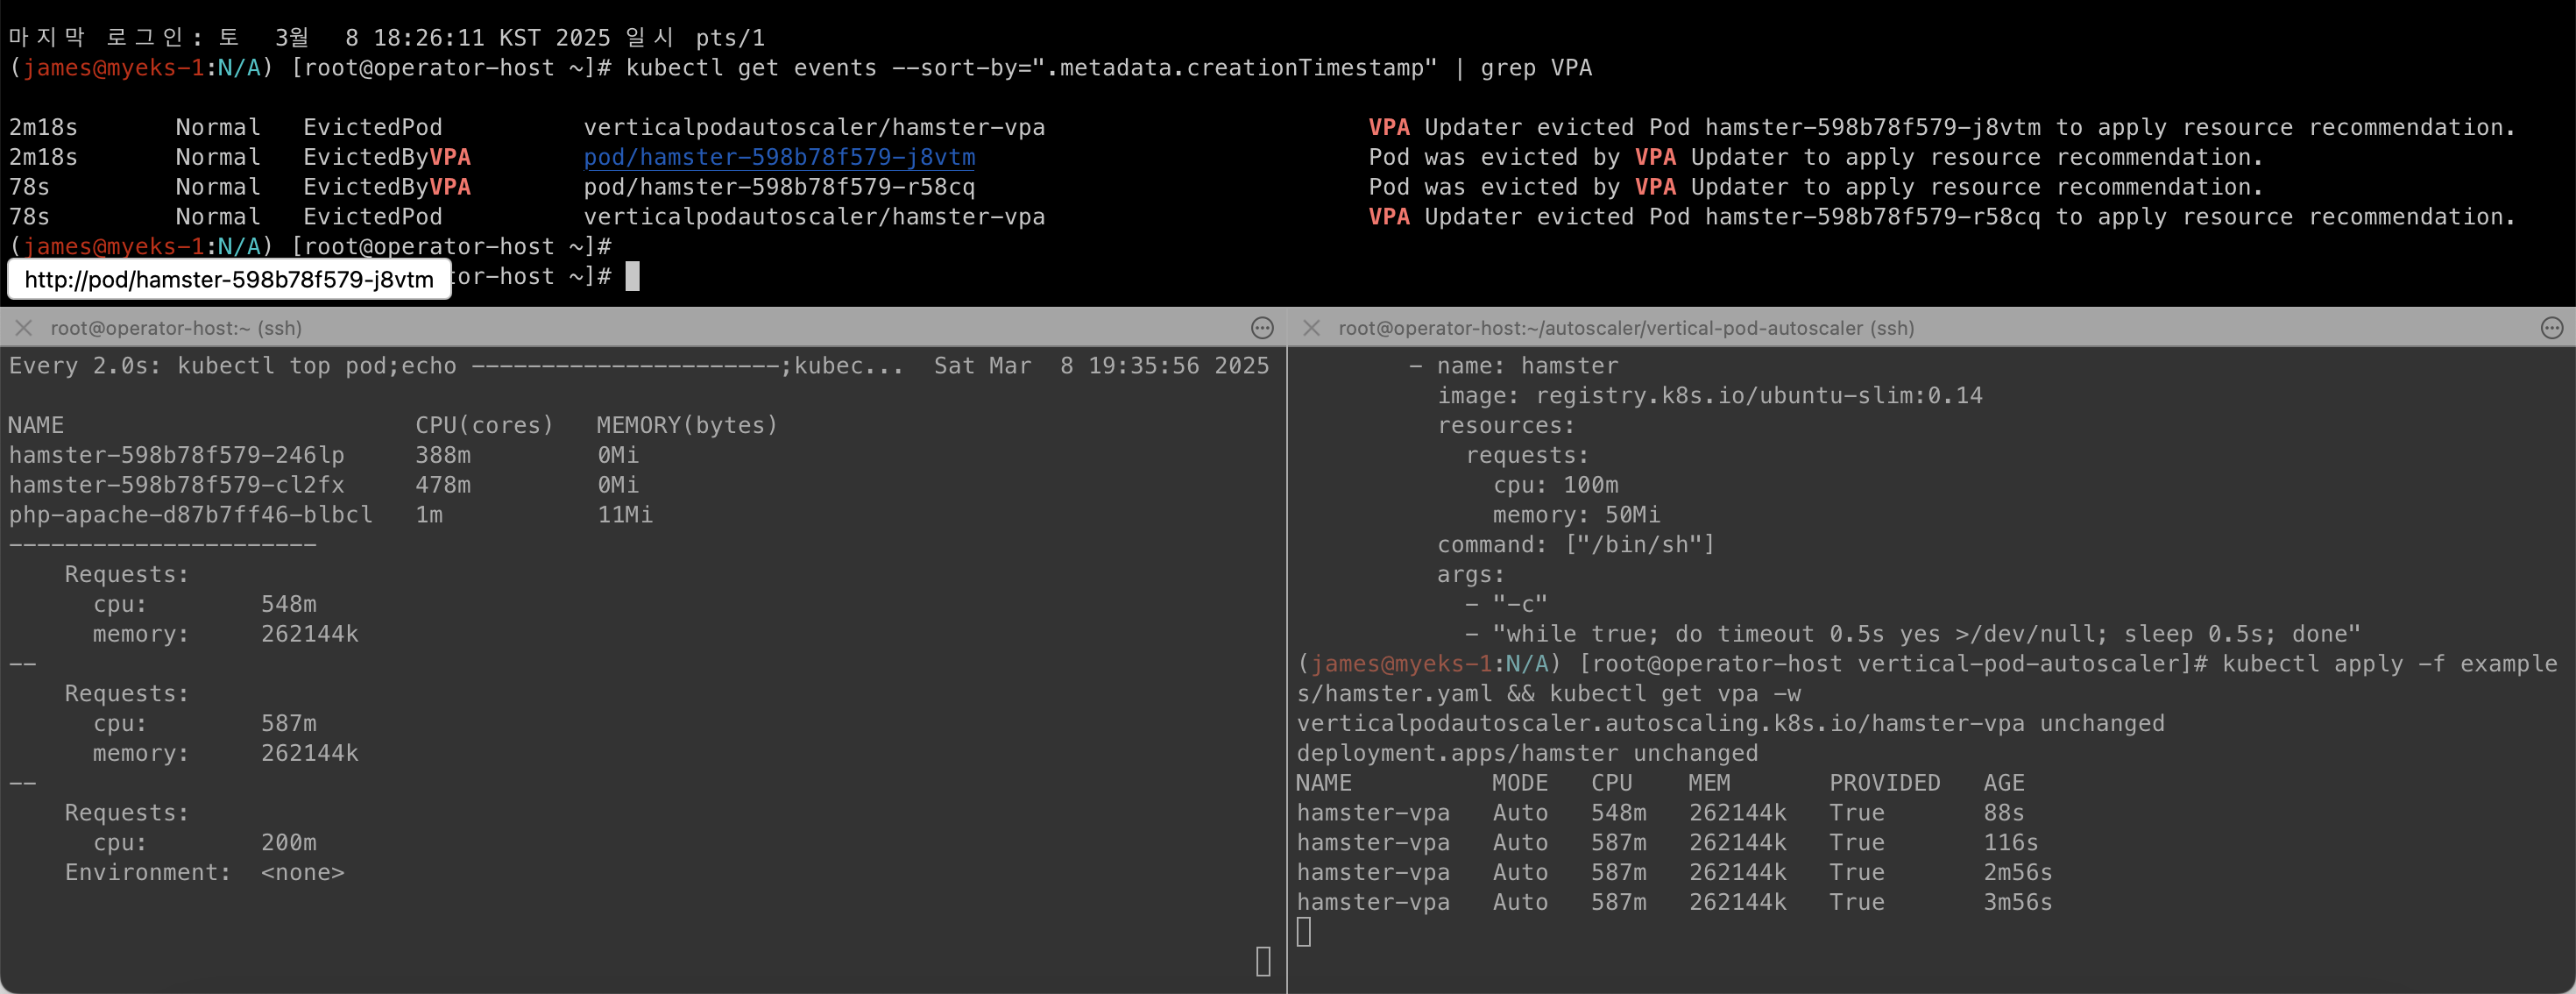Click hollow cursor below hamster-vpa rows
Image resolution: width=2576 pixels, height=994 pixels.
point(1303,932)
